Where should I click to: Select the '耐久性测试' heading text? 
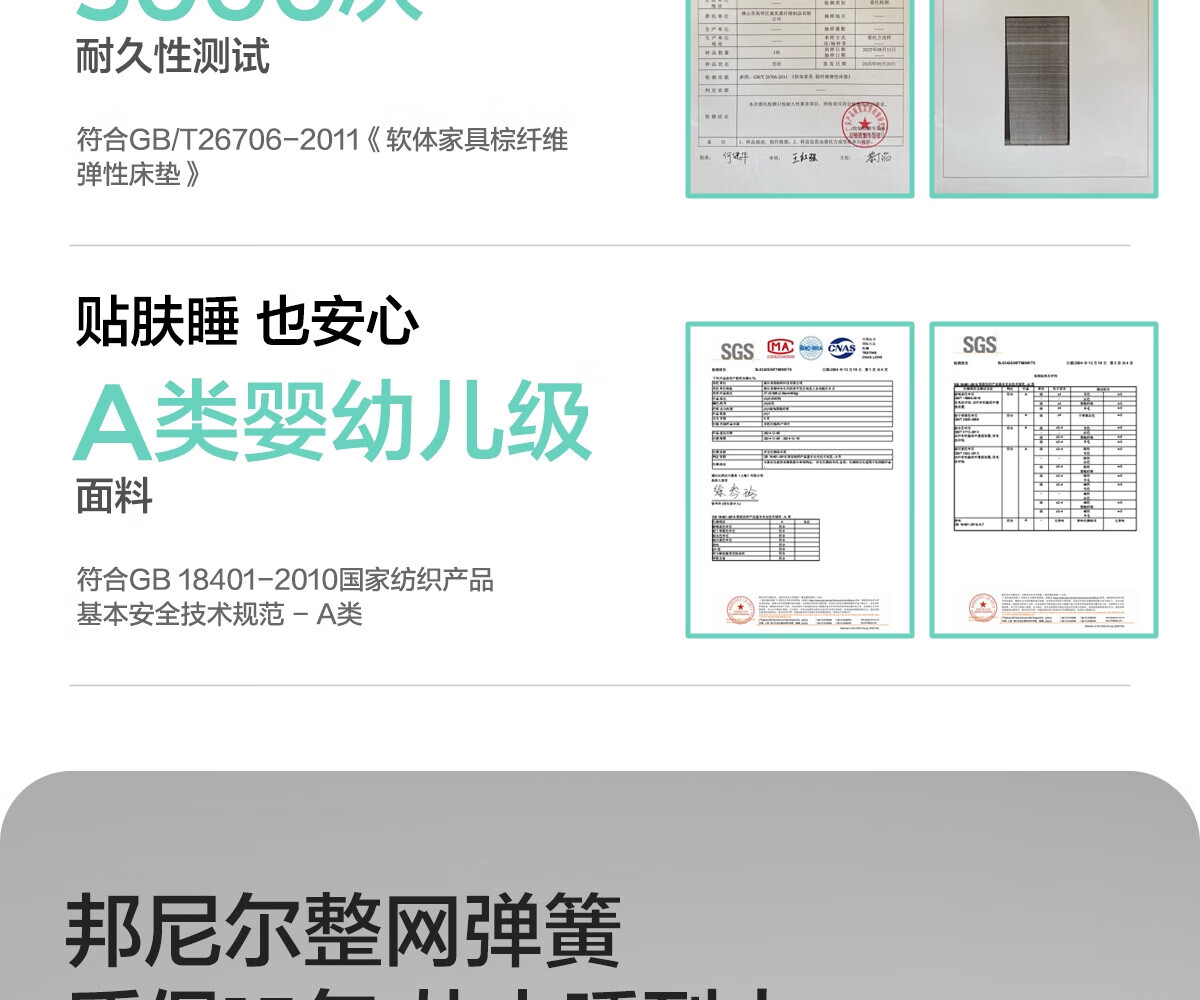pos(173,55)
